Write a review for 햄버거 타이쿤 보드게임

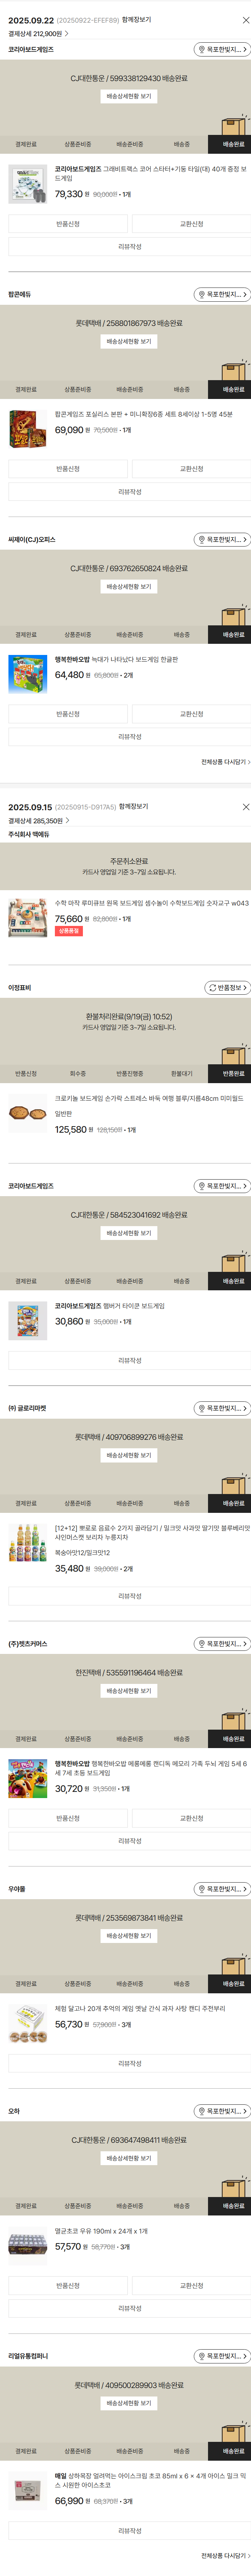point(129,1360)
